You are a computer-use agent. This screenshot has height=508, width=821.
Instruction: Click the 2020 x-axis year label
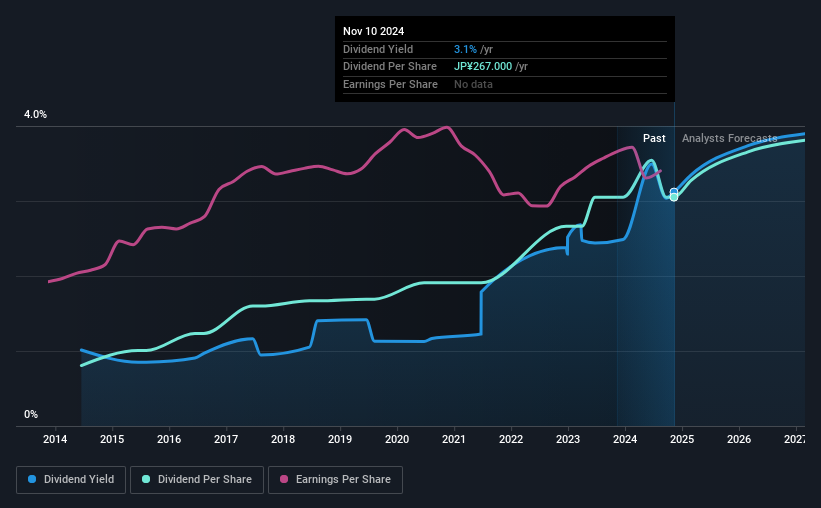[397, 439]
